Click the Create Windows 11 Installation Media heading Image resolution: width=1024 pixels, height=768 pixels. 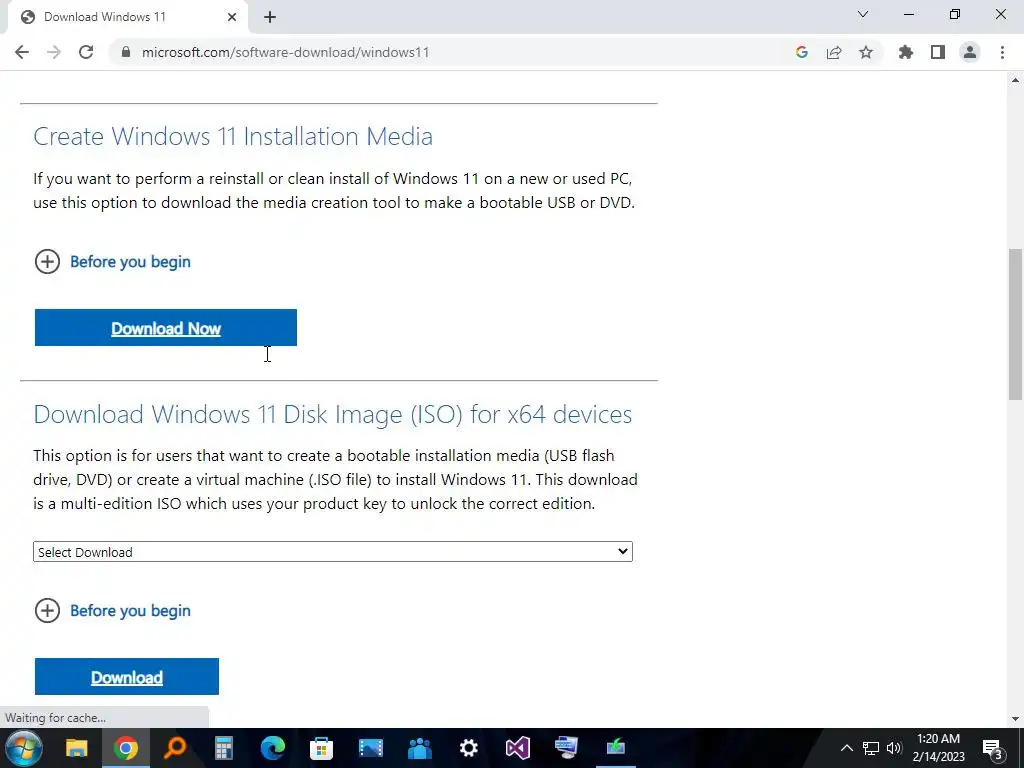click(x=233, y=136)
